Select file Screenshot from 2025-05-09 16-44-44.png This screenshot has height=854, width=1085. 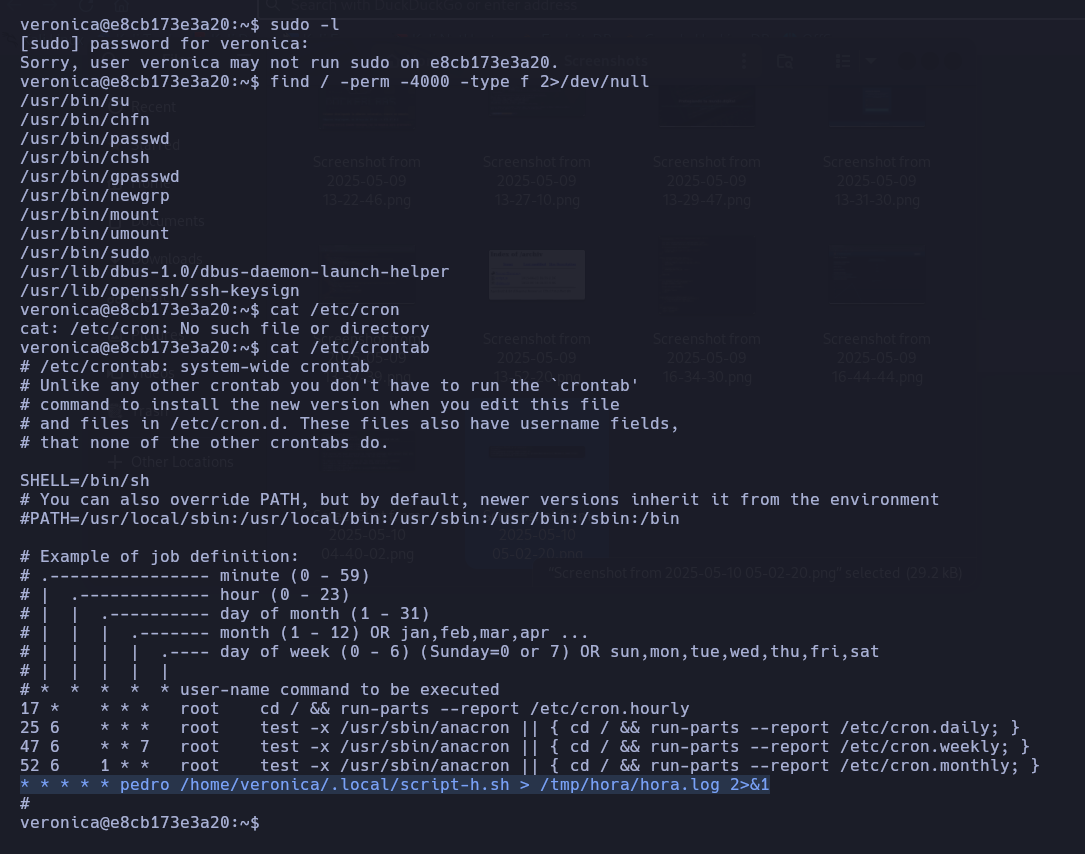click(877, 358)
